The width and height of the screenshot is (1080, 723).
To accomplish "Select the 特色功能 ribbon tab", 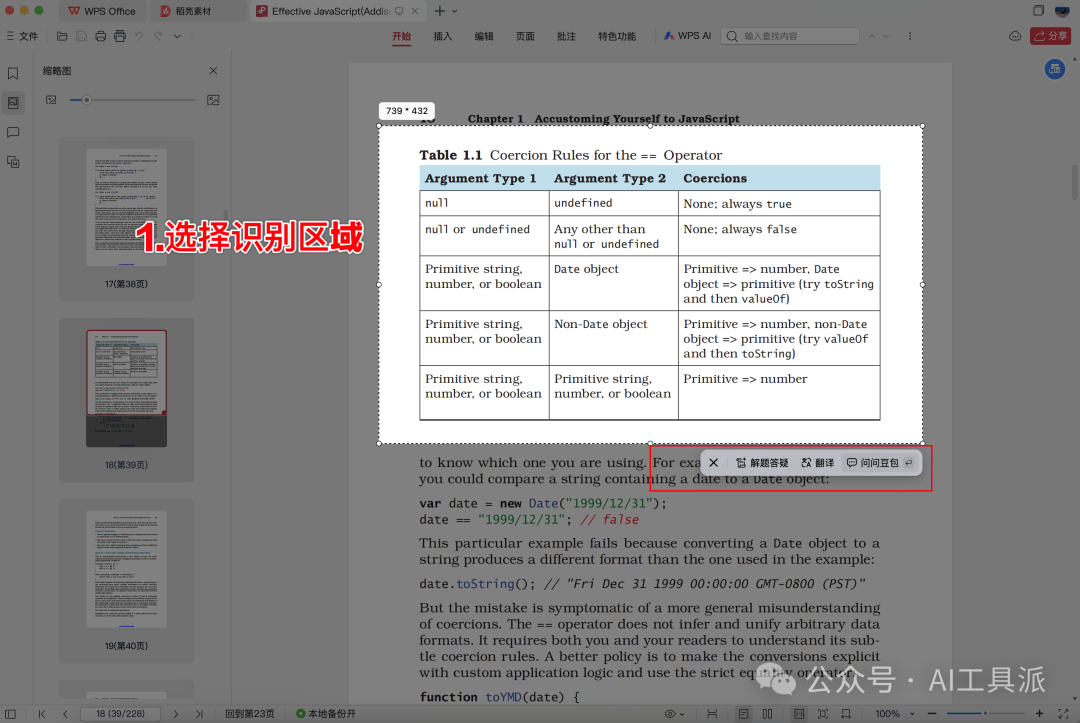I will click(x=617, y=36).
